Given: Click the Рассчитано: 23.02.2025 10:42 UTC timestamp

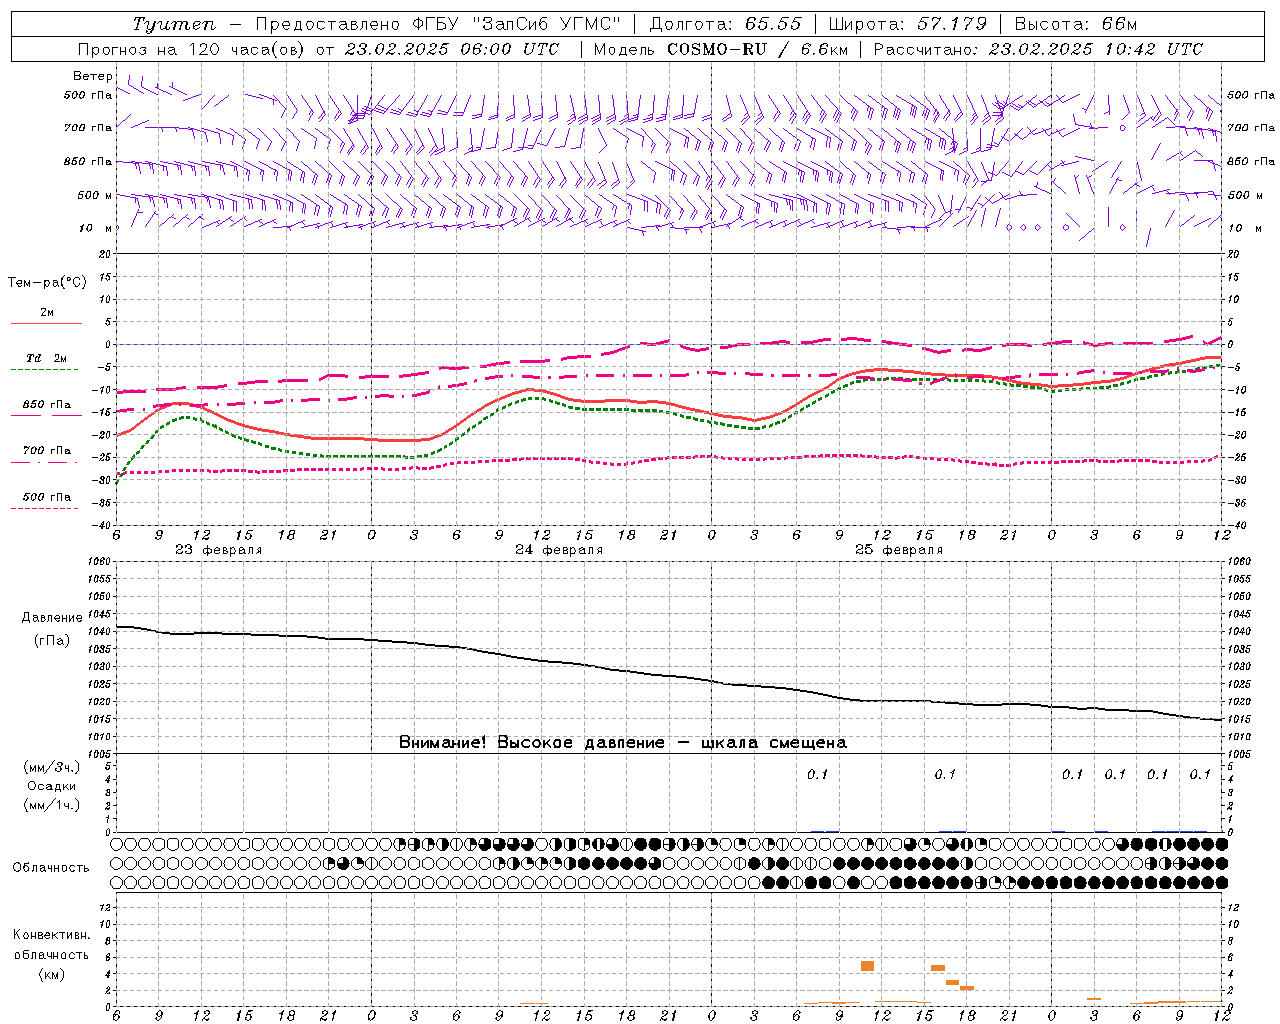Looking at the screenshot, I should tap(1038, 49).
